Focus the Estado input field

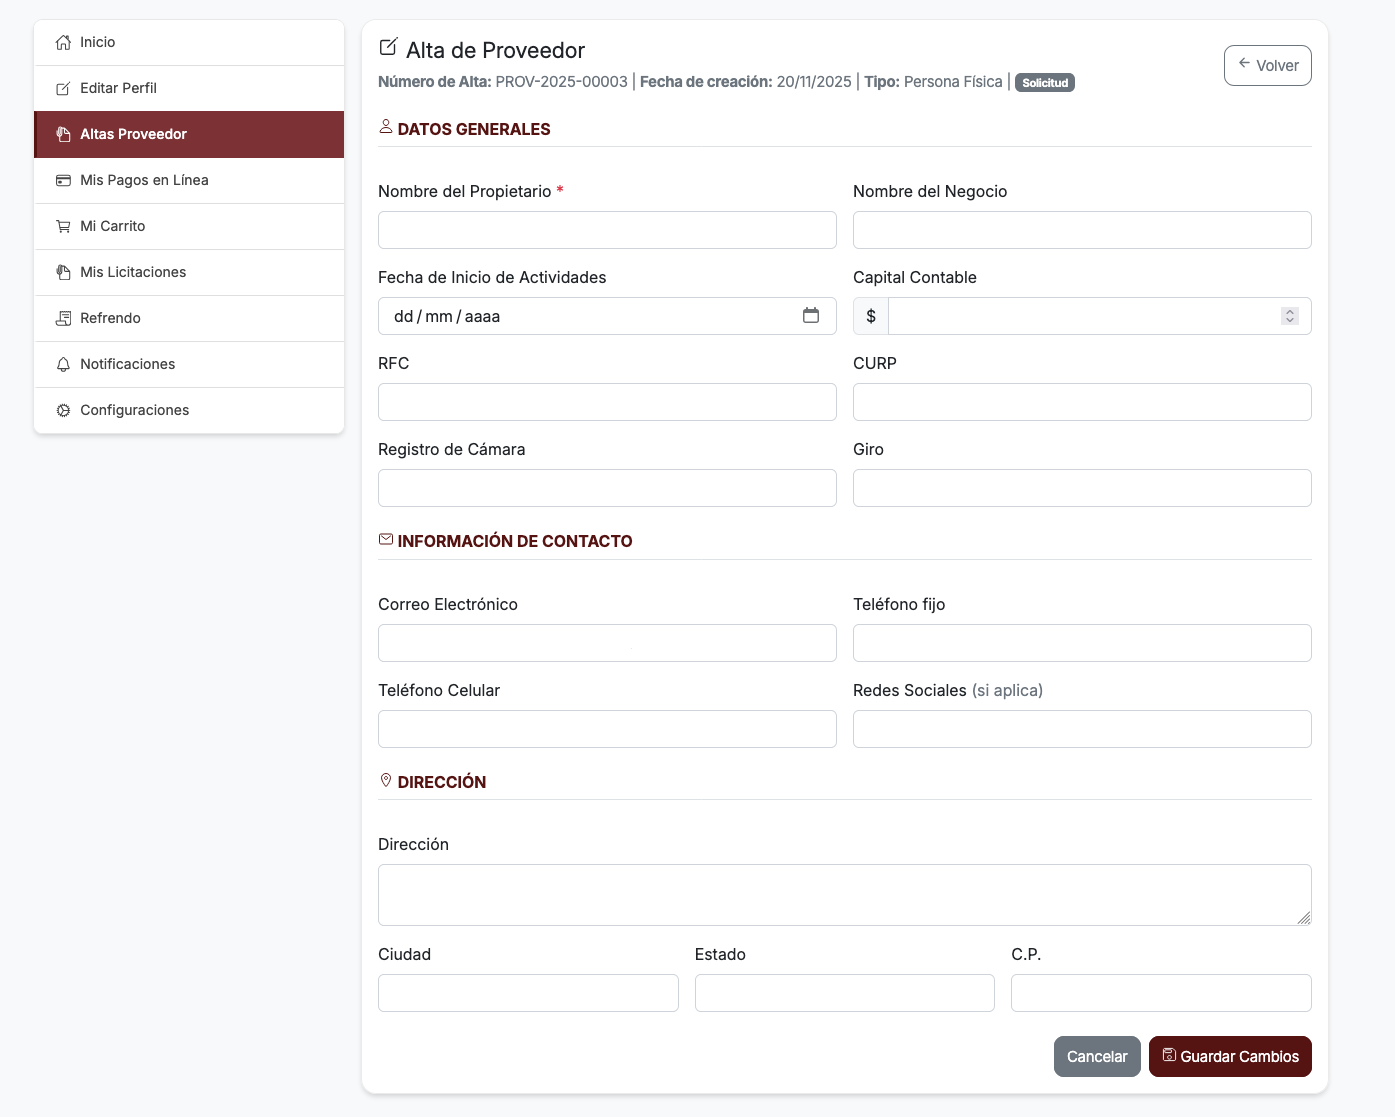click(845, 993)
